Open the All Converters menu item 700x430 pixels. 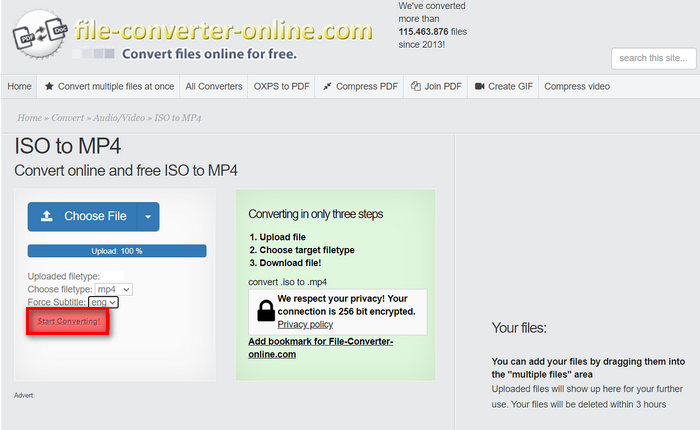point(214,86)
